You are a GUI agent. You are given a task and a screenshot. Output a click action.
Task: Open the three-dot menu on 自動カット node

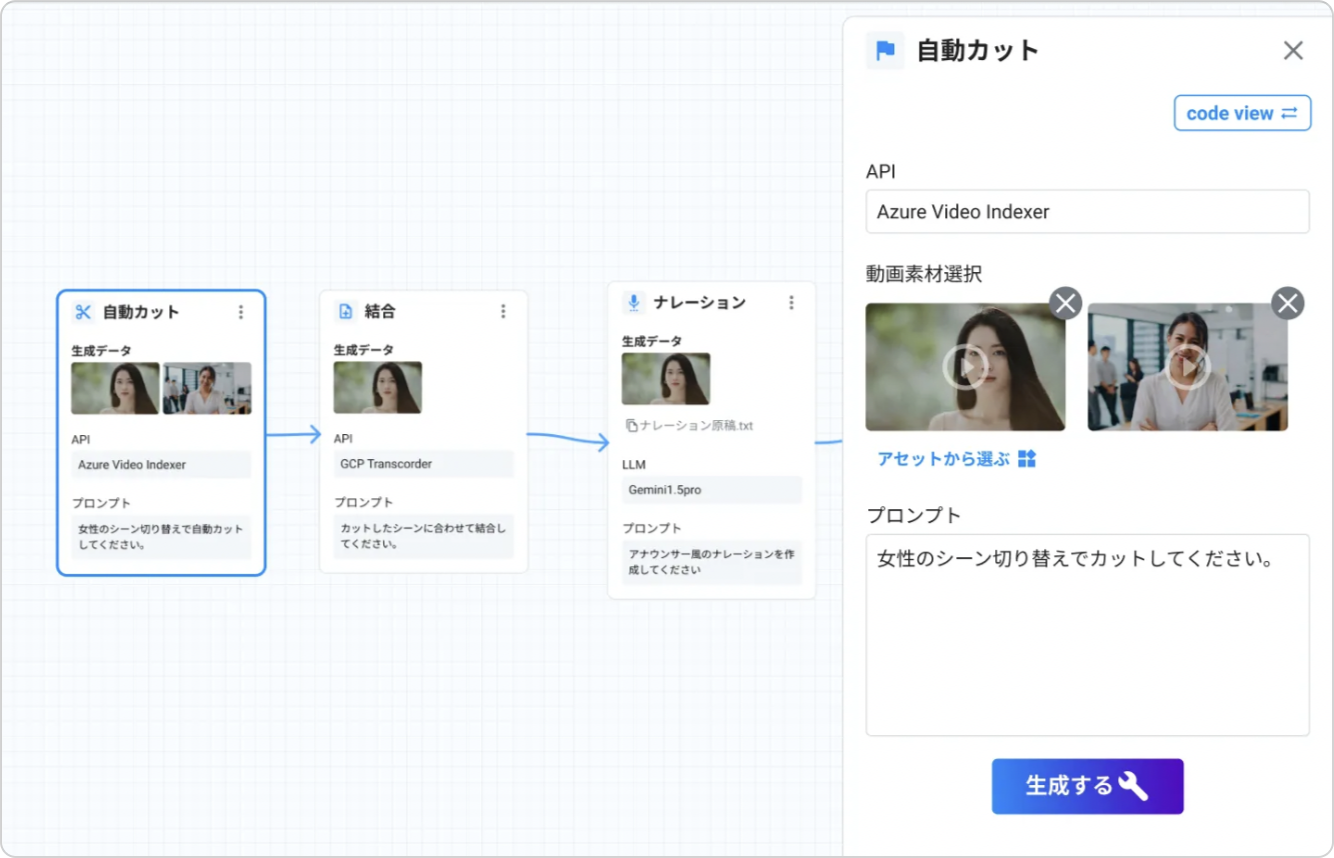pyautogui.click(x=241, y=312)
